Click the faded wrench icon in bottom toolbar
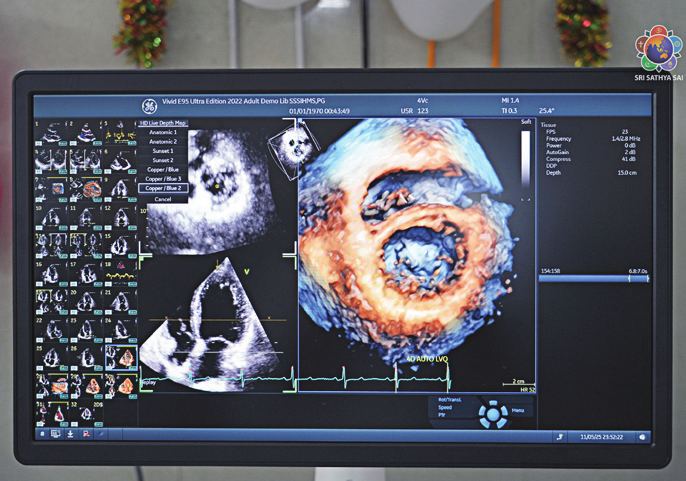686x481 pixels. coord(100,434)
